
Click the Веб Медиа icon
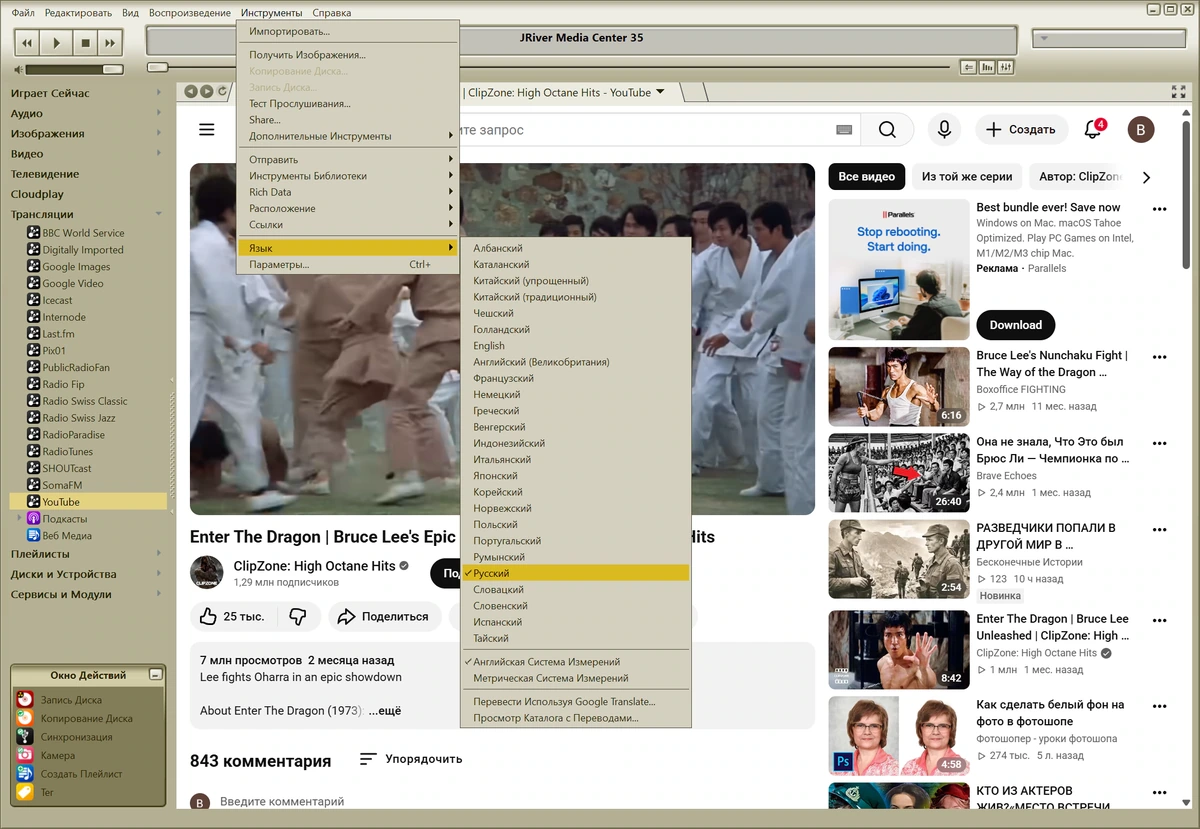(33, 536)
